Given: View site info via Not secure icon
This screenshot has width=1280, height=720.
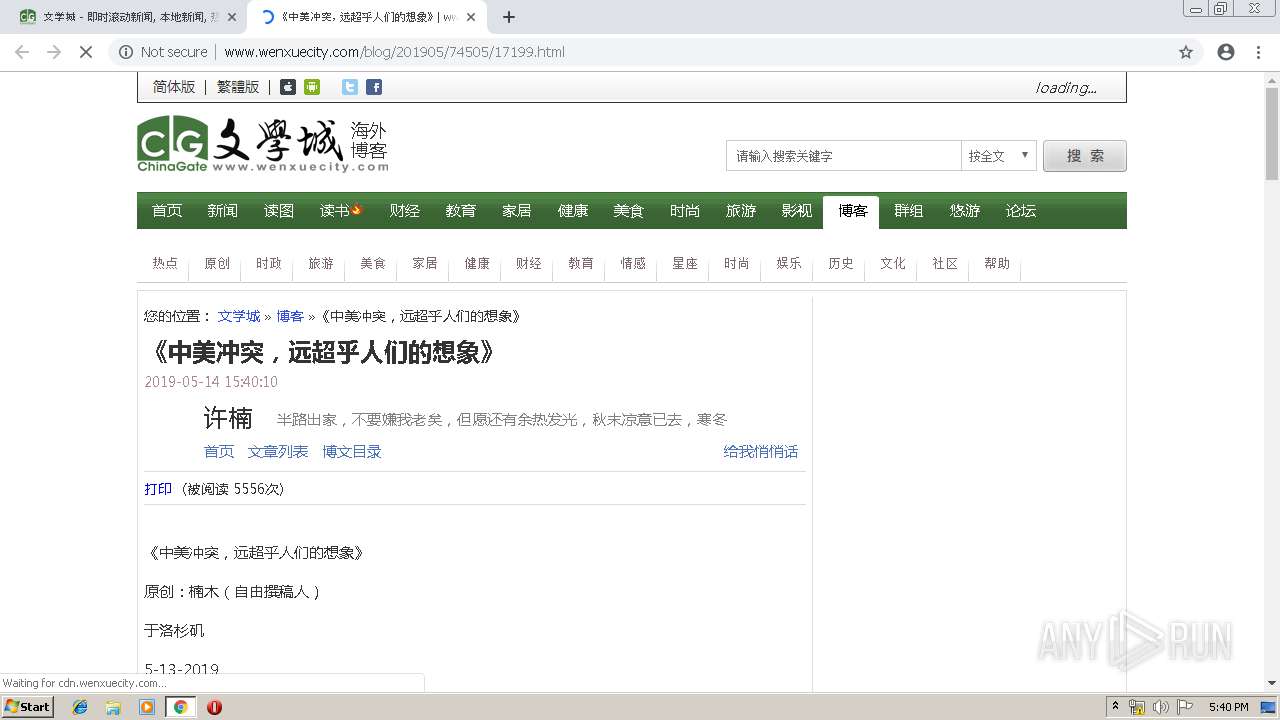Looking at the screenshot, I should coord(126,52).
